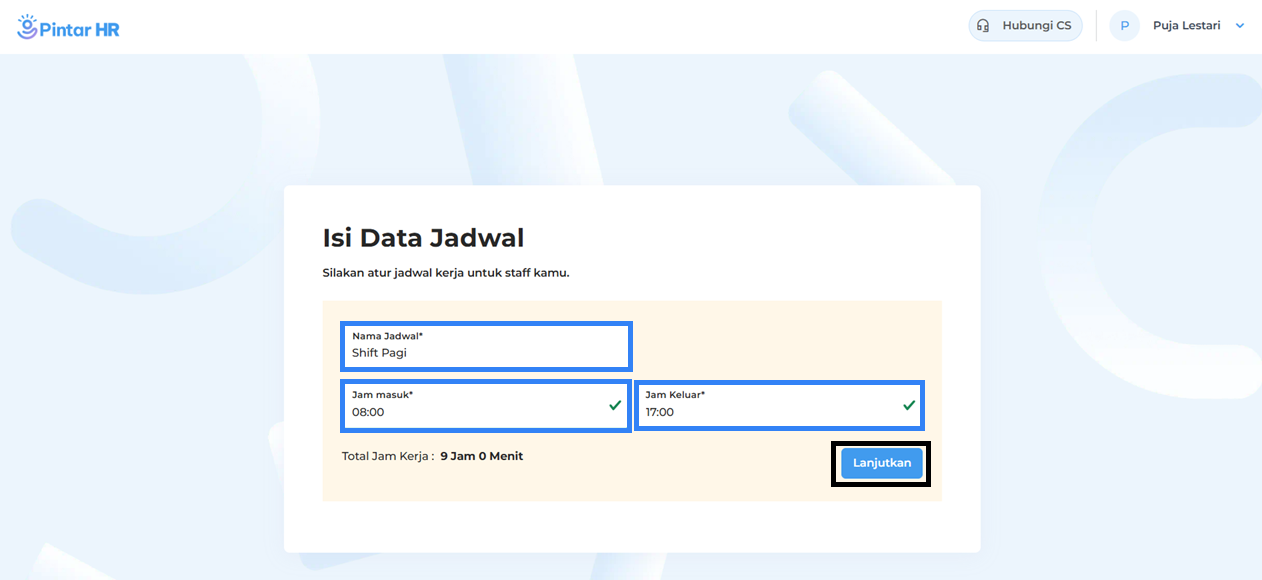1262x580 pixels.
Task: Expand chevron next to Puja Lestari
Action: click(x=1240, y=26)
